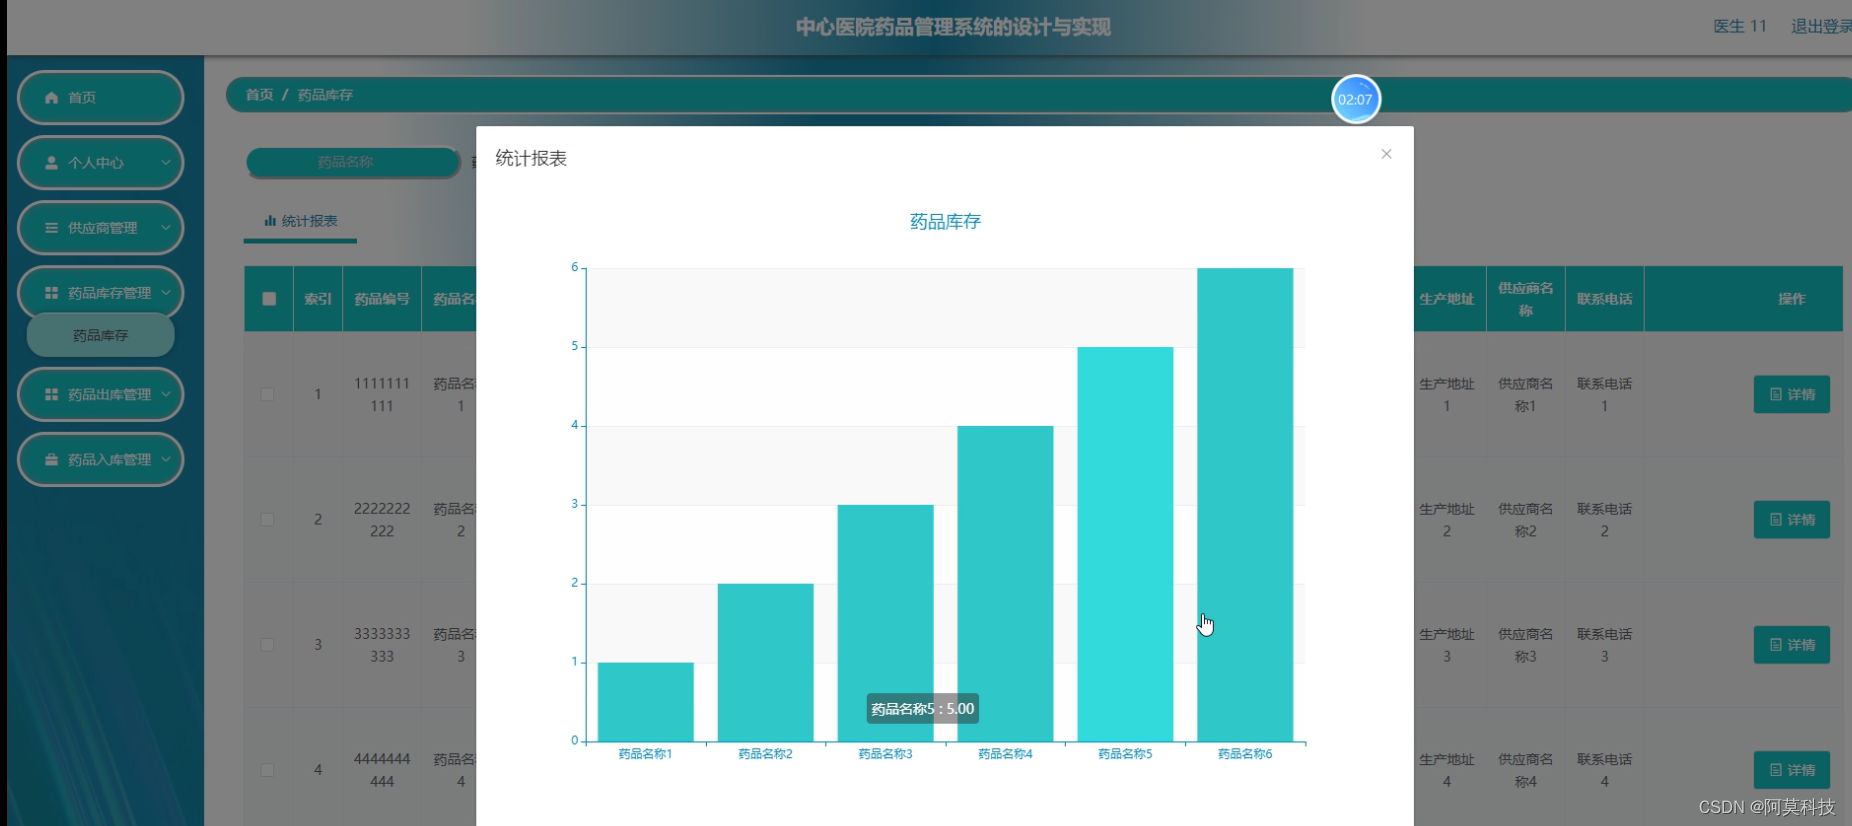
Task: Click the 1111111111 drug number cell
Action: [382, 395]
